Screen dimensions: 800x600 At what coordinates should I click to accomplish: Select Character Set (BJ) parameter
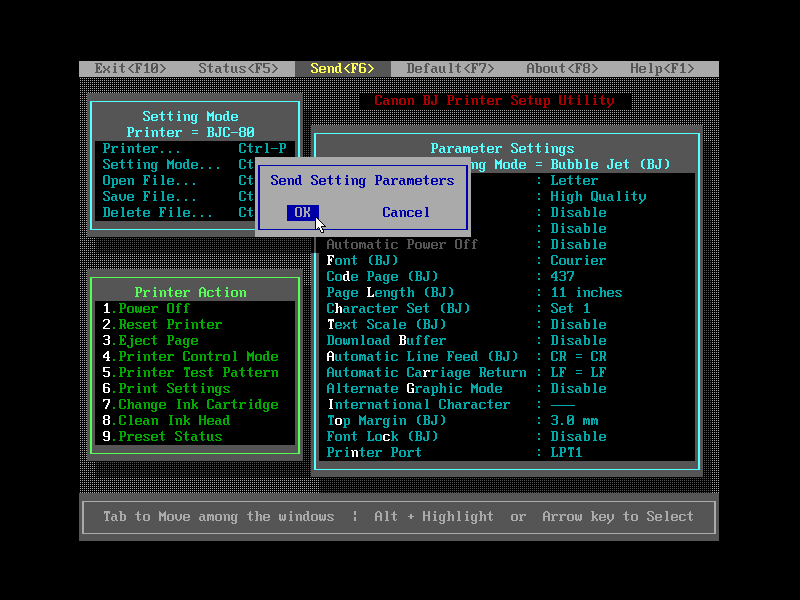click(398, 308)
